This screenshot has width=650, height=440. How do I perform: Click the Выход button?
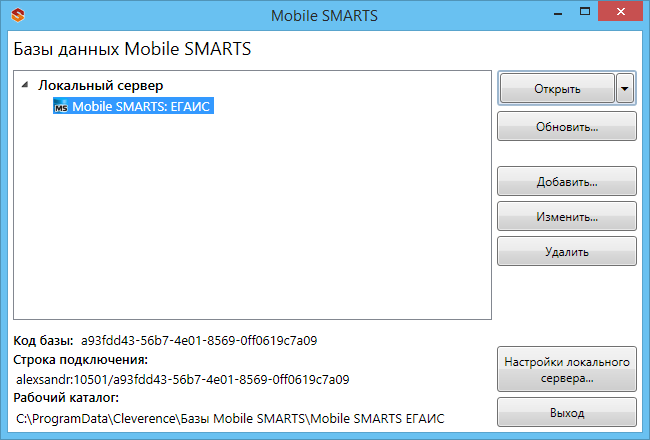(x=567, y=412)
